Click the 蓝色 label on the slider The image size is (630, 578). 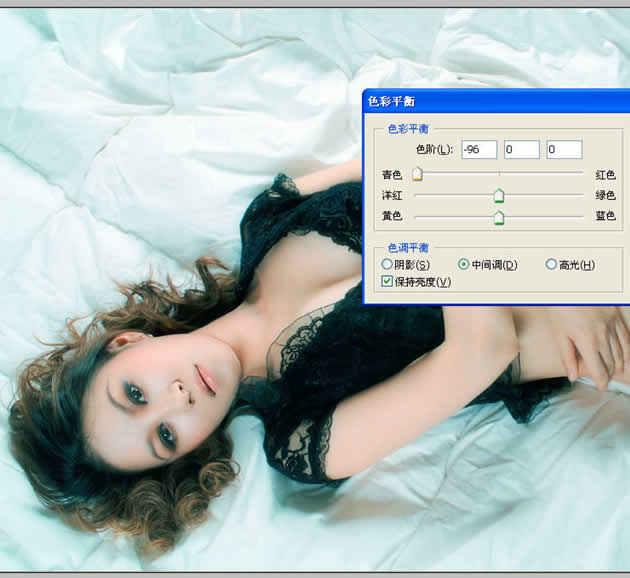605,216
